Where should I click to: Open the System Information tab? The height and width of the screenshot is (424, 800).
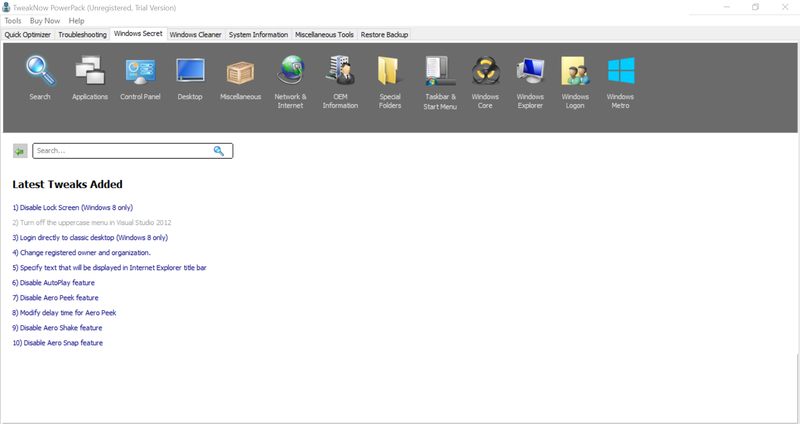click(x=258, y=35)
